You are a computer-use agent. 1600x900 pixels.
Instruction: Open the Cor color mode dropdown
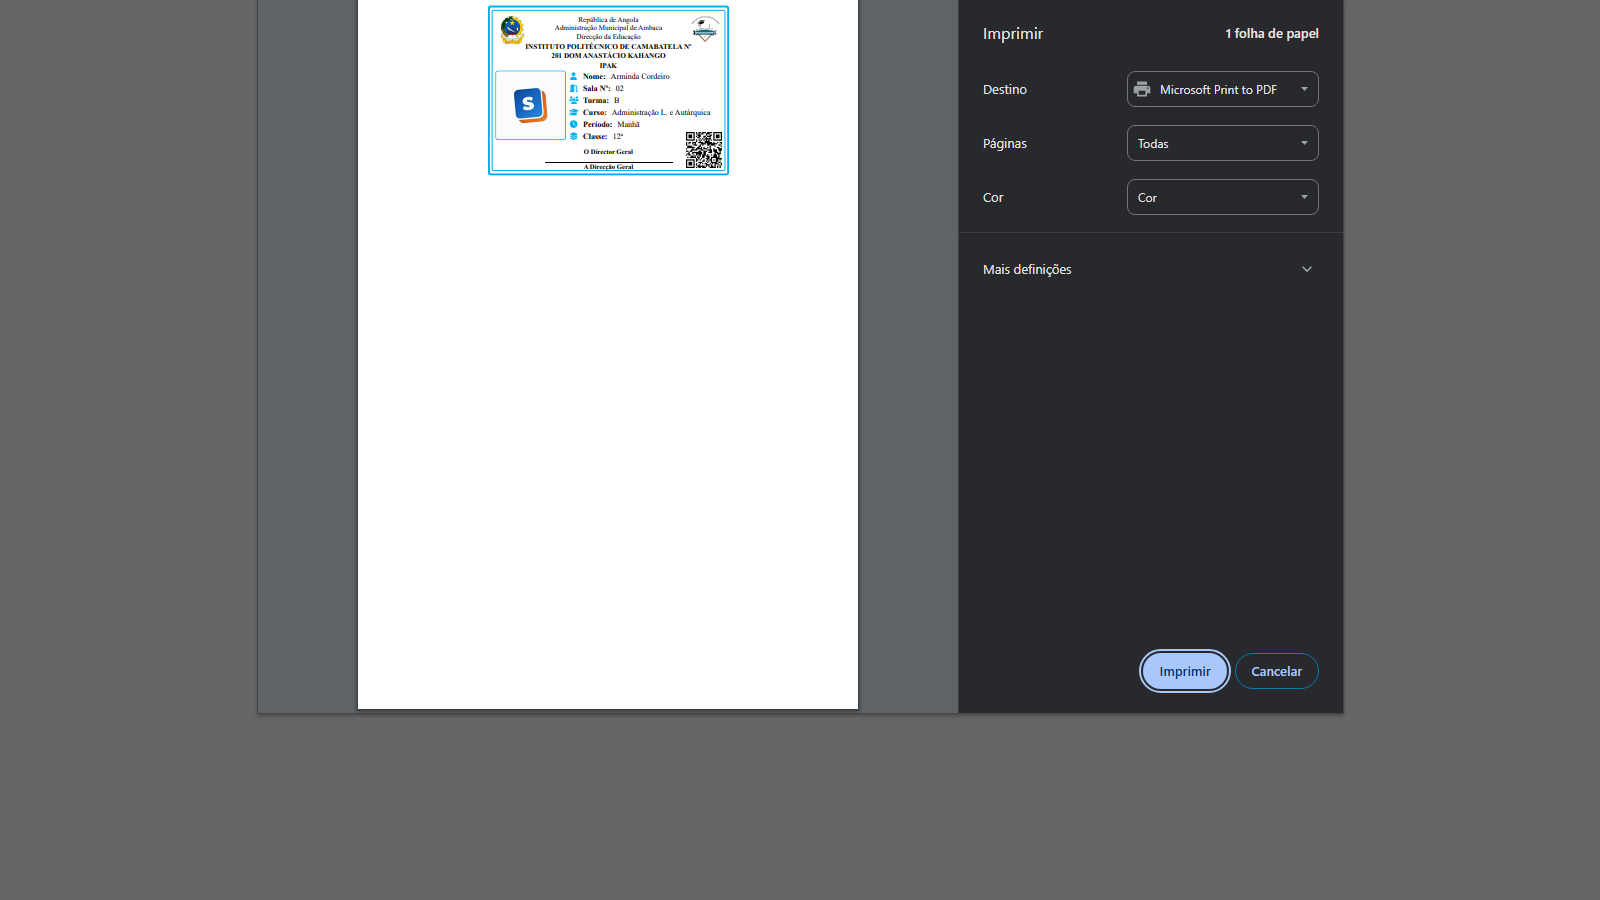pyautogui.click(x=1222, y=197)
